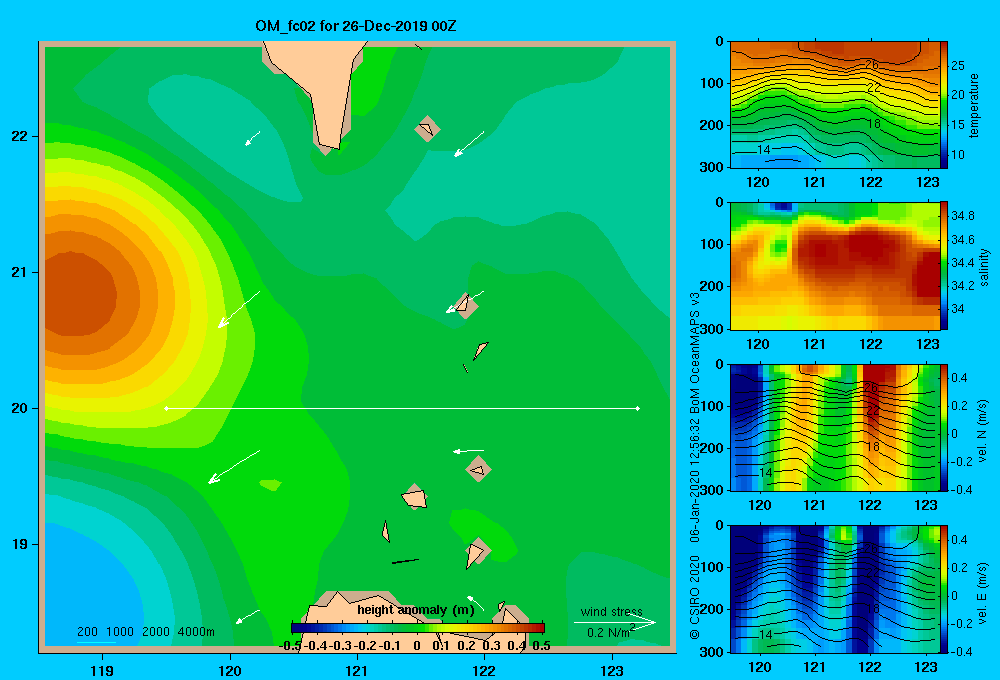Image resolution: width=1000 pixels, height=680 pixels.
Task: Click the 'vel. N (m/s)' colorbar label
Action: click(x=983, y=431)
